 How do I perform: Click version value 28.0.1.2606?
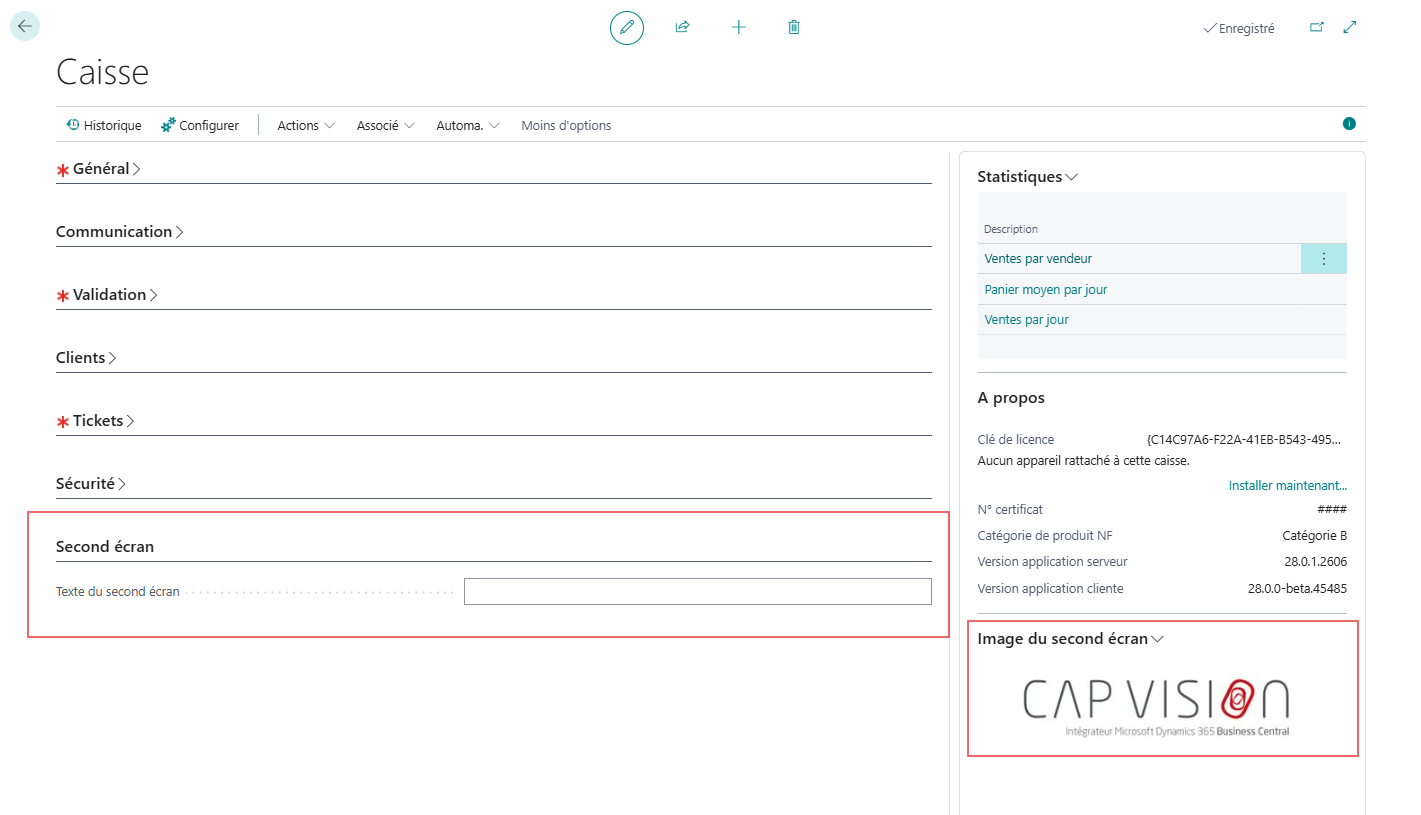(1316, 562)
